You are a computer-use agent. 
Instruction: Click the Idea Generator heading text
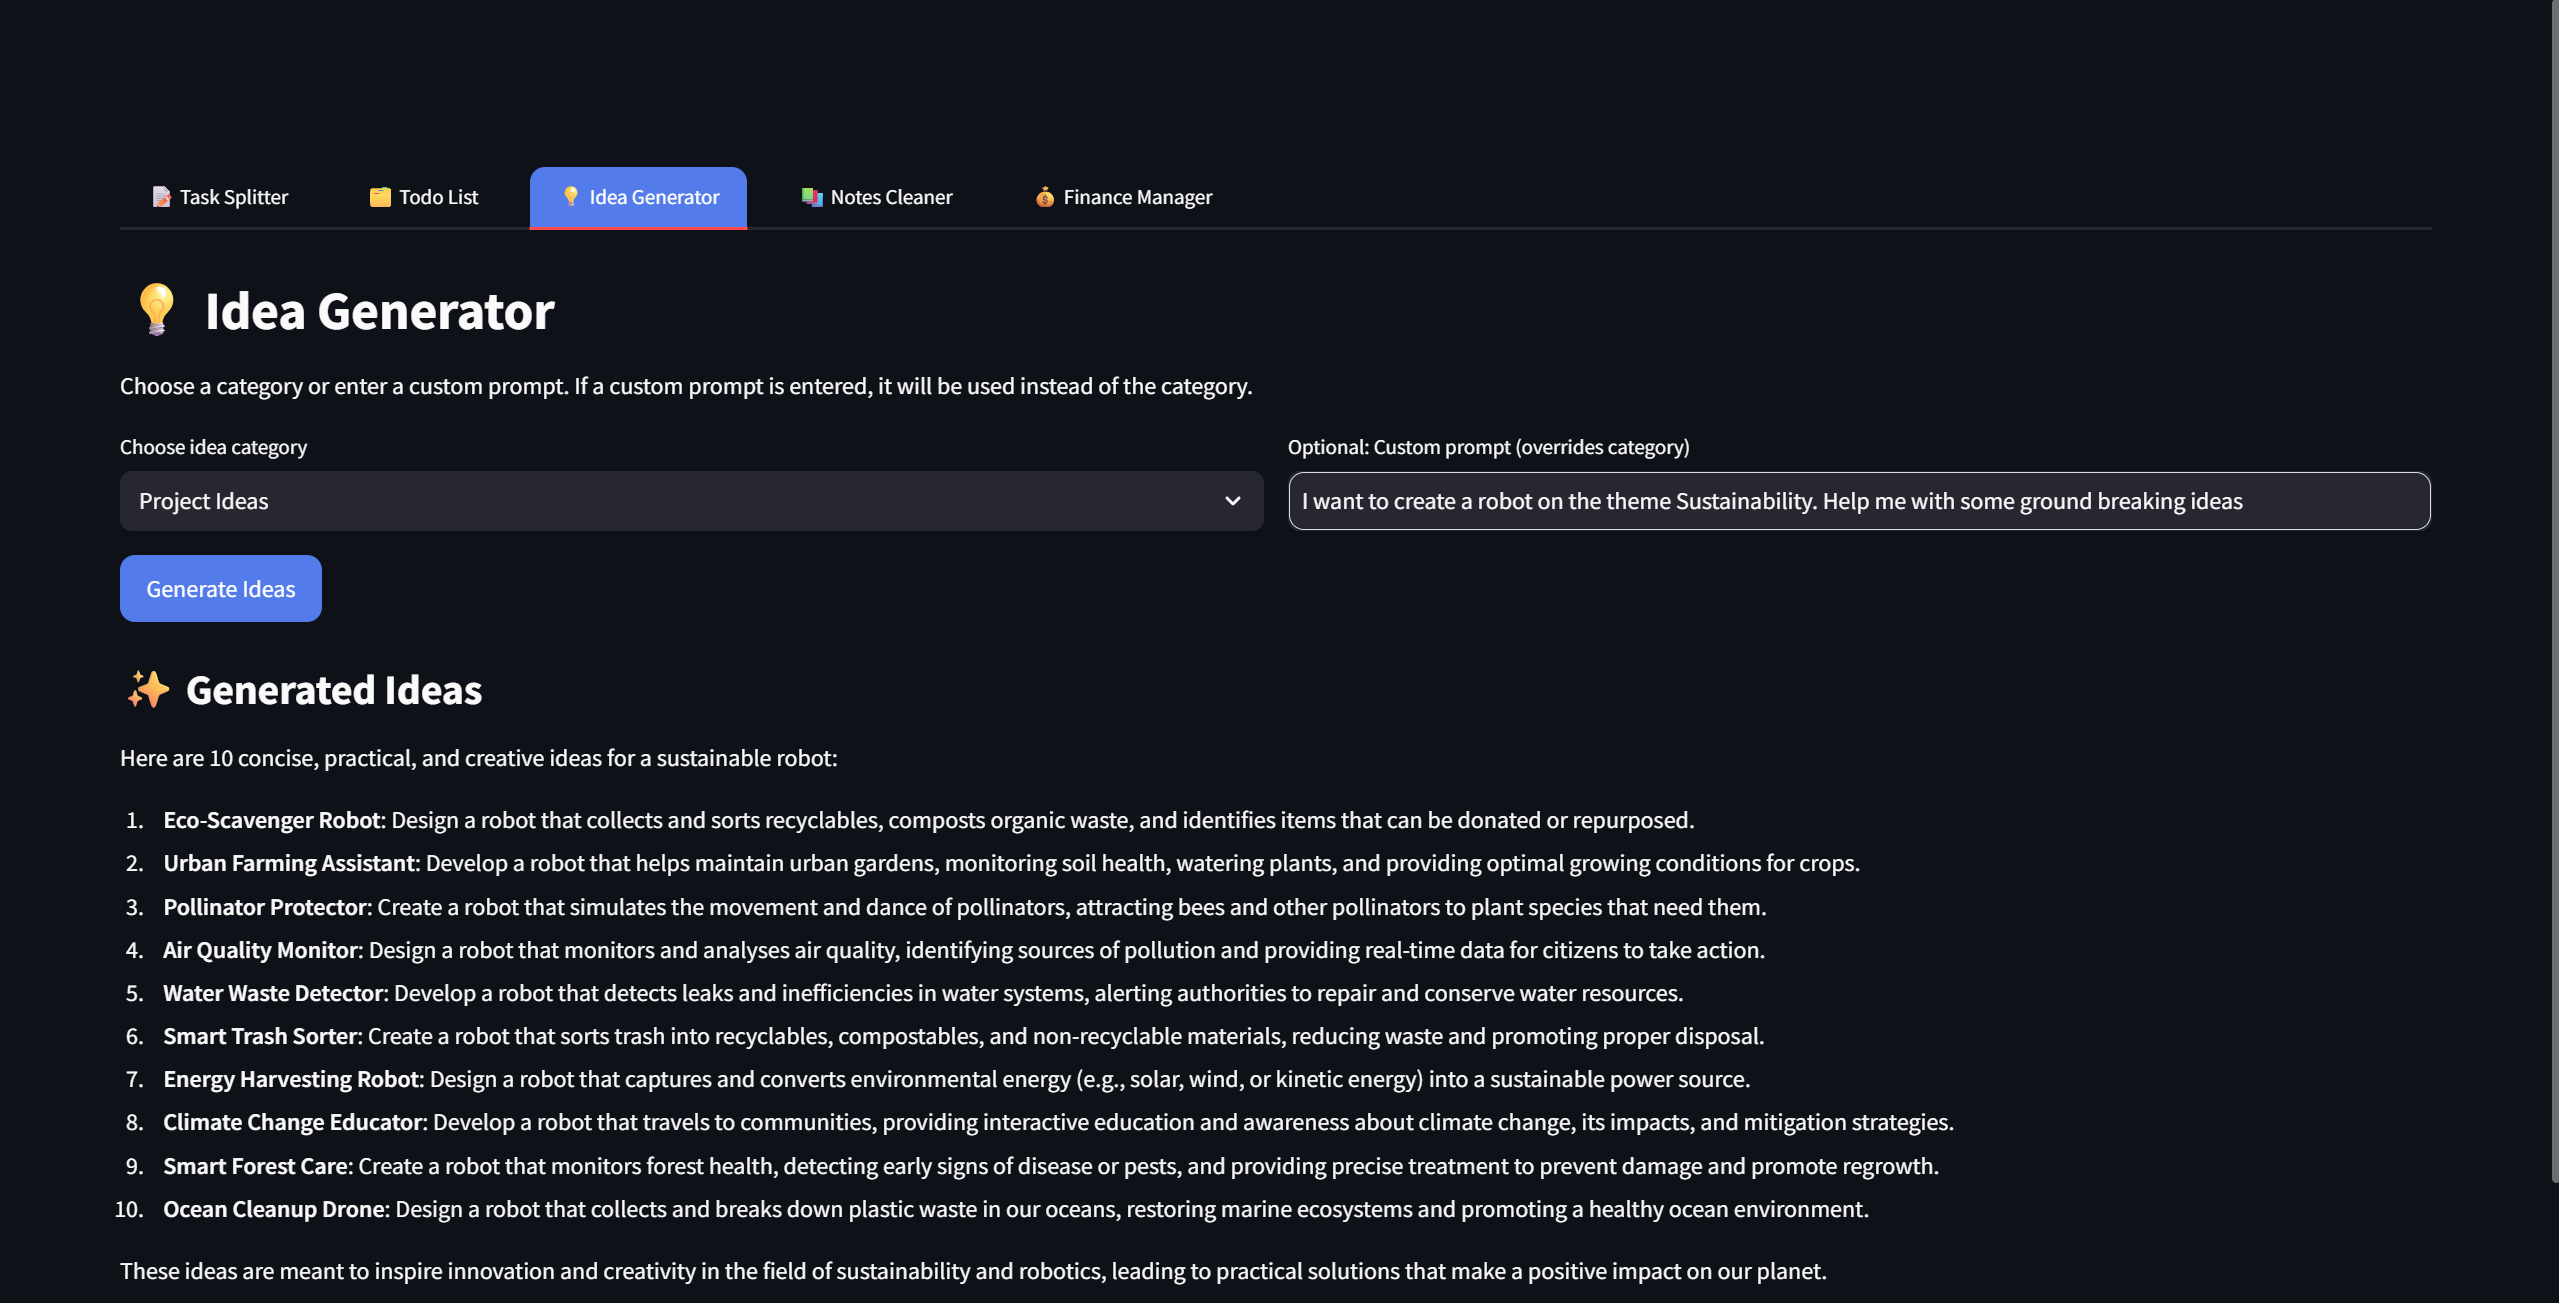tap(379, 311)
